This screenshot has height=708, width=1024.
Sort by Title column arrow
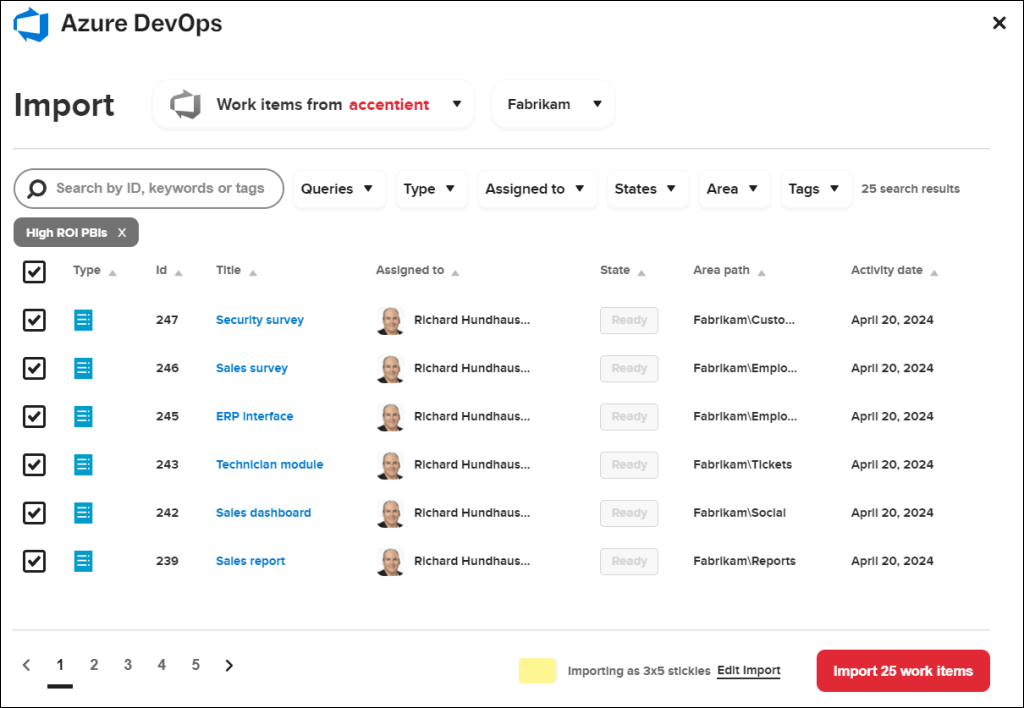pos(253,273)
